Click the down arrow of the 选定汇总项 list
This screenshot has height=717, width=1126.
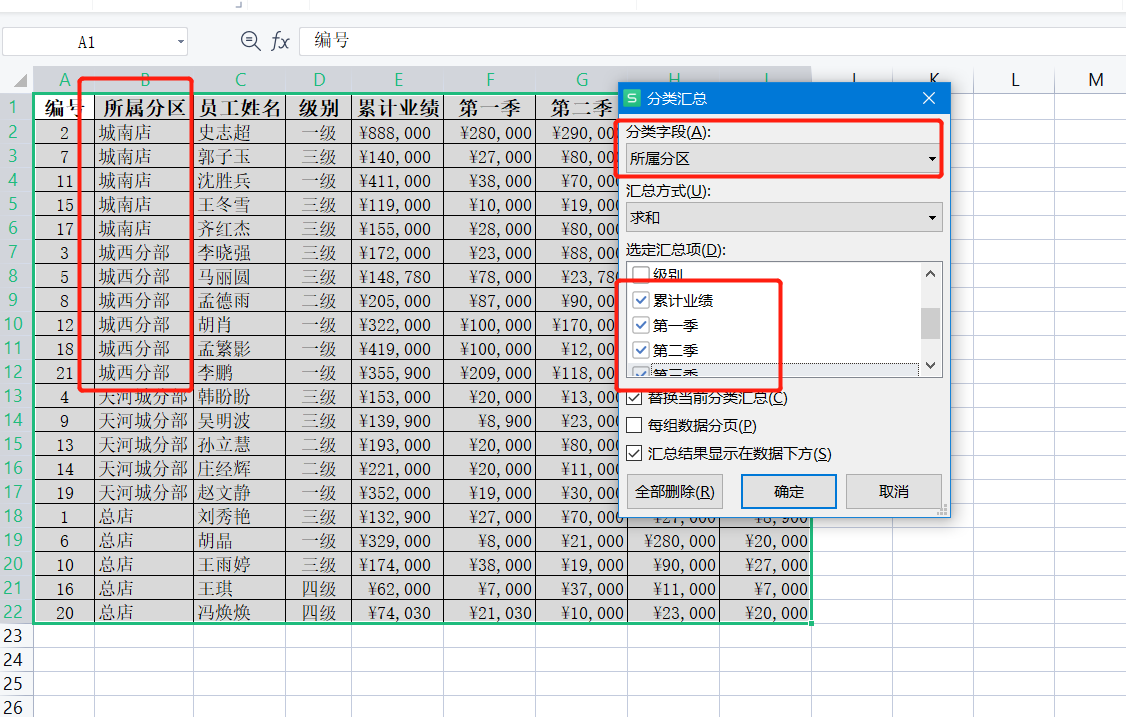tap(931, 366)
